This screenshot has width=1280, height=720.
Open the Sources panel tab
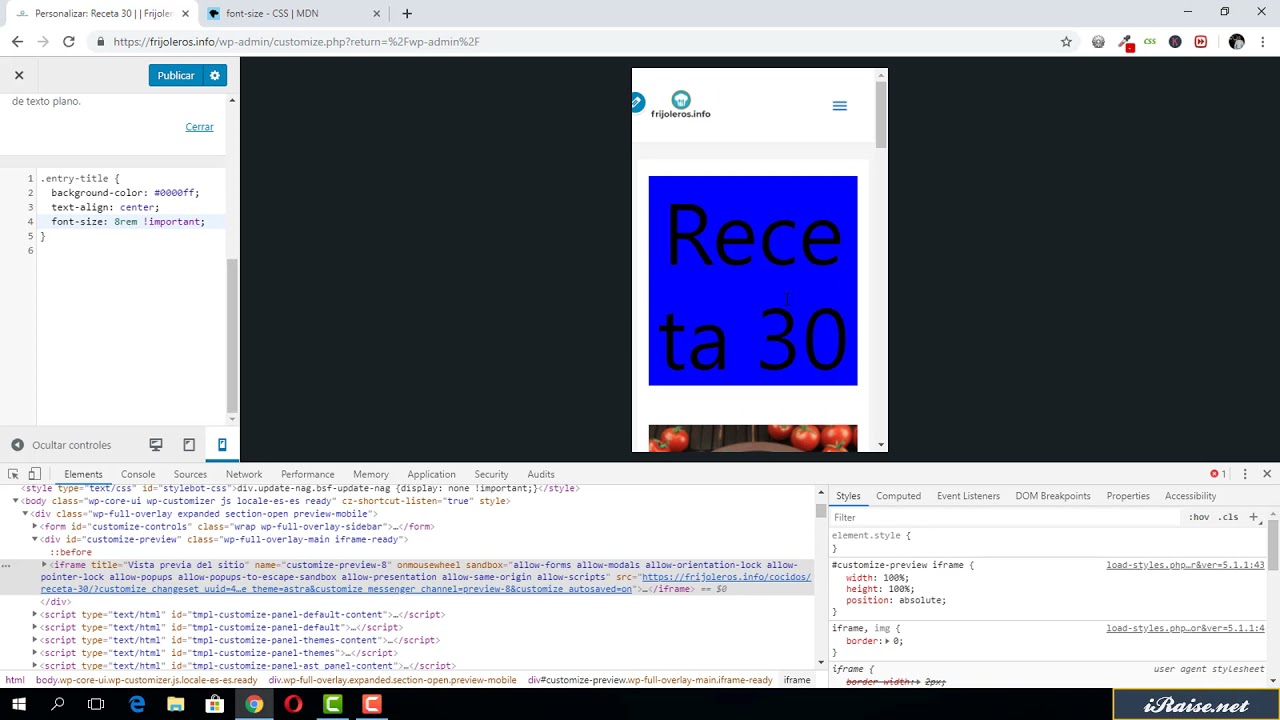tap(190, 474)
